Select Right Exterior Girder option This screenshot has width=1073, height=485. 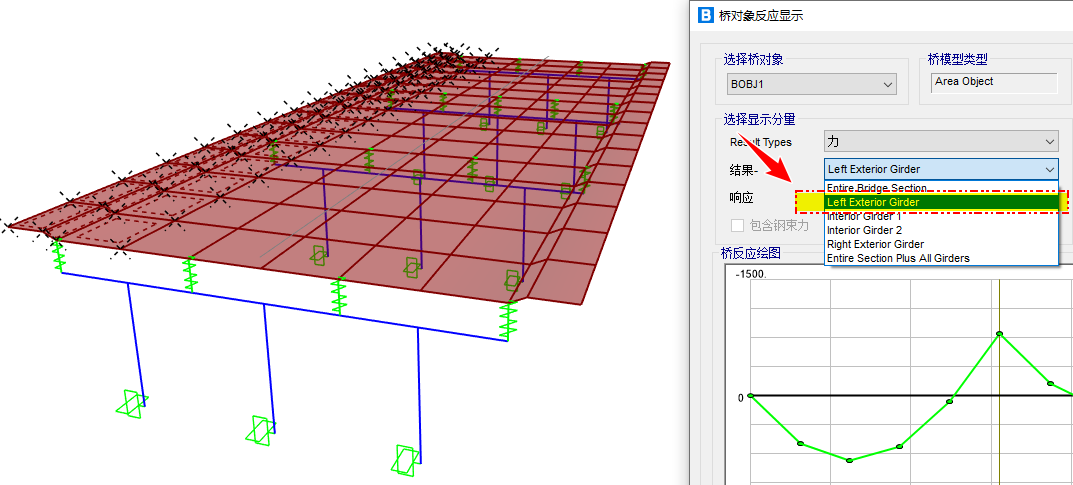tap(875, 244)
